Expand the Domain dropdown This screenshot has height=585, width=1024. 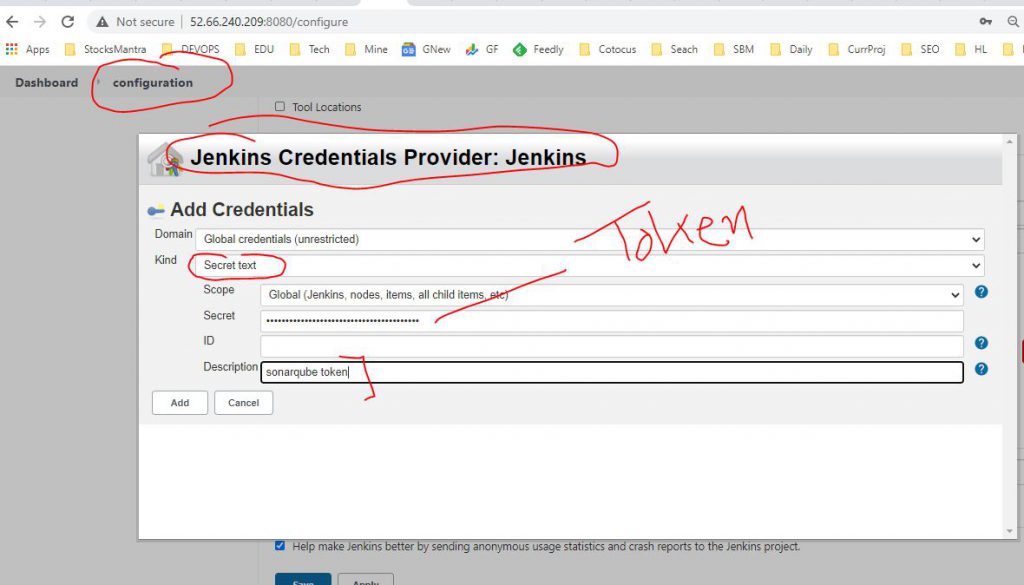click(590, 240)
